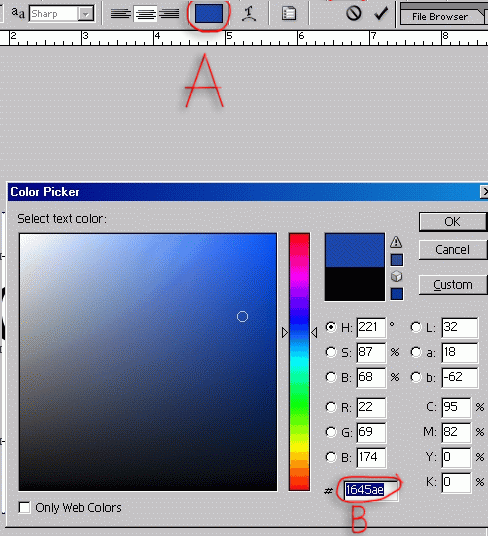This screenshot has width=488, height=536.
Task: Click the Lab a field showing 18
Action: [x=459, y=352]
